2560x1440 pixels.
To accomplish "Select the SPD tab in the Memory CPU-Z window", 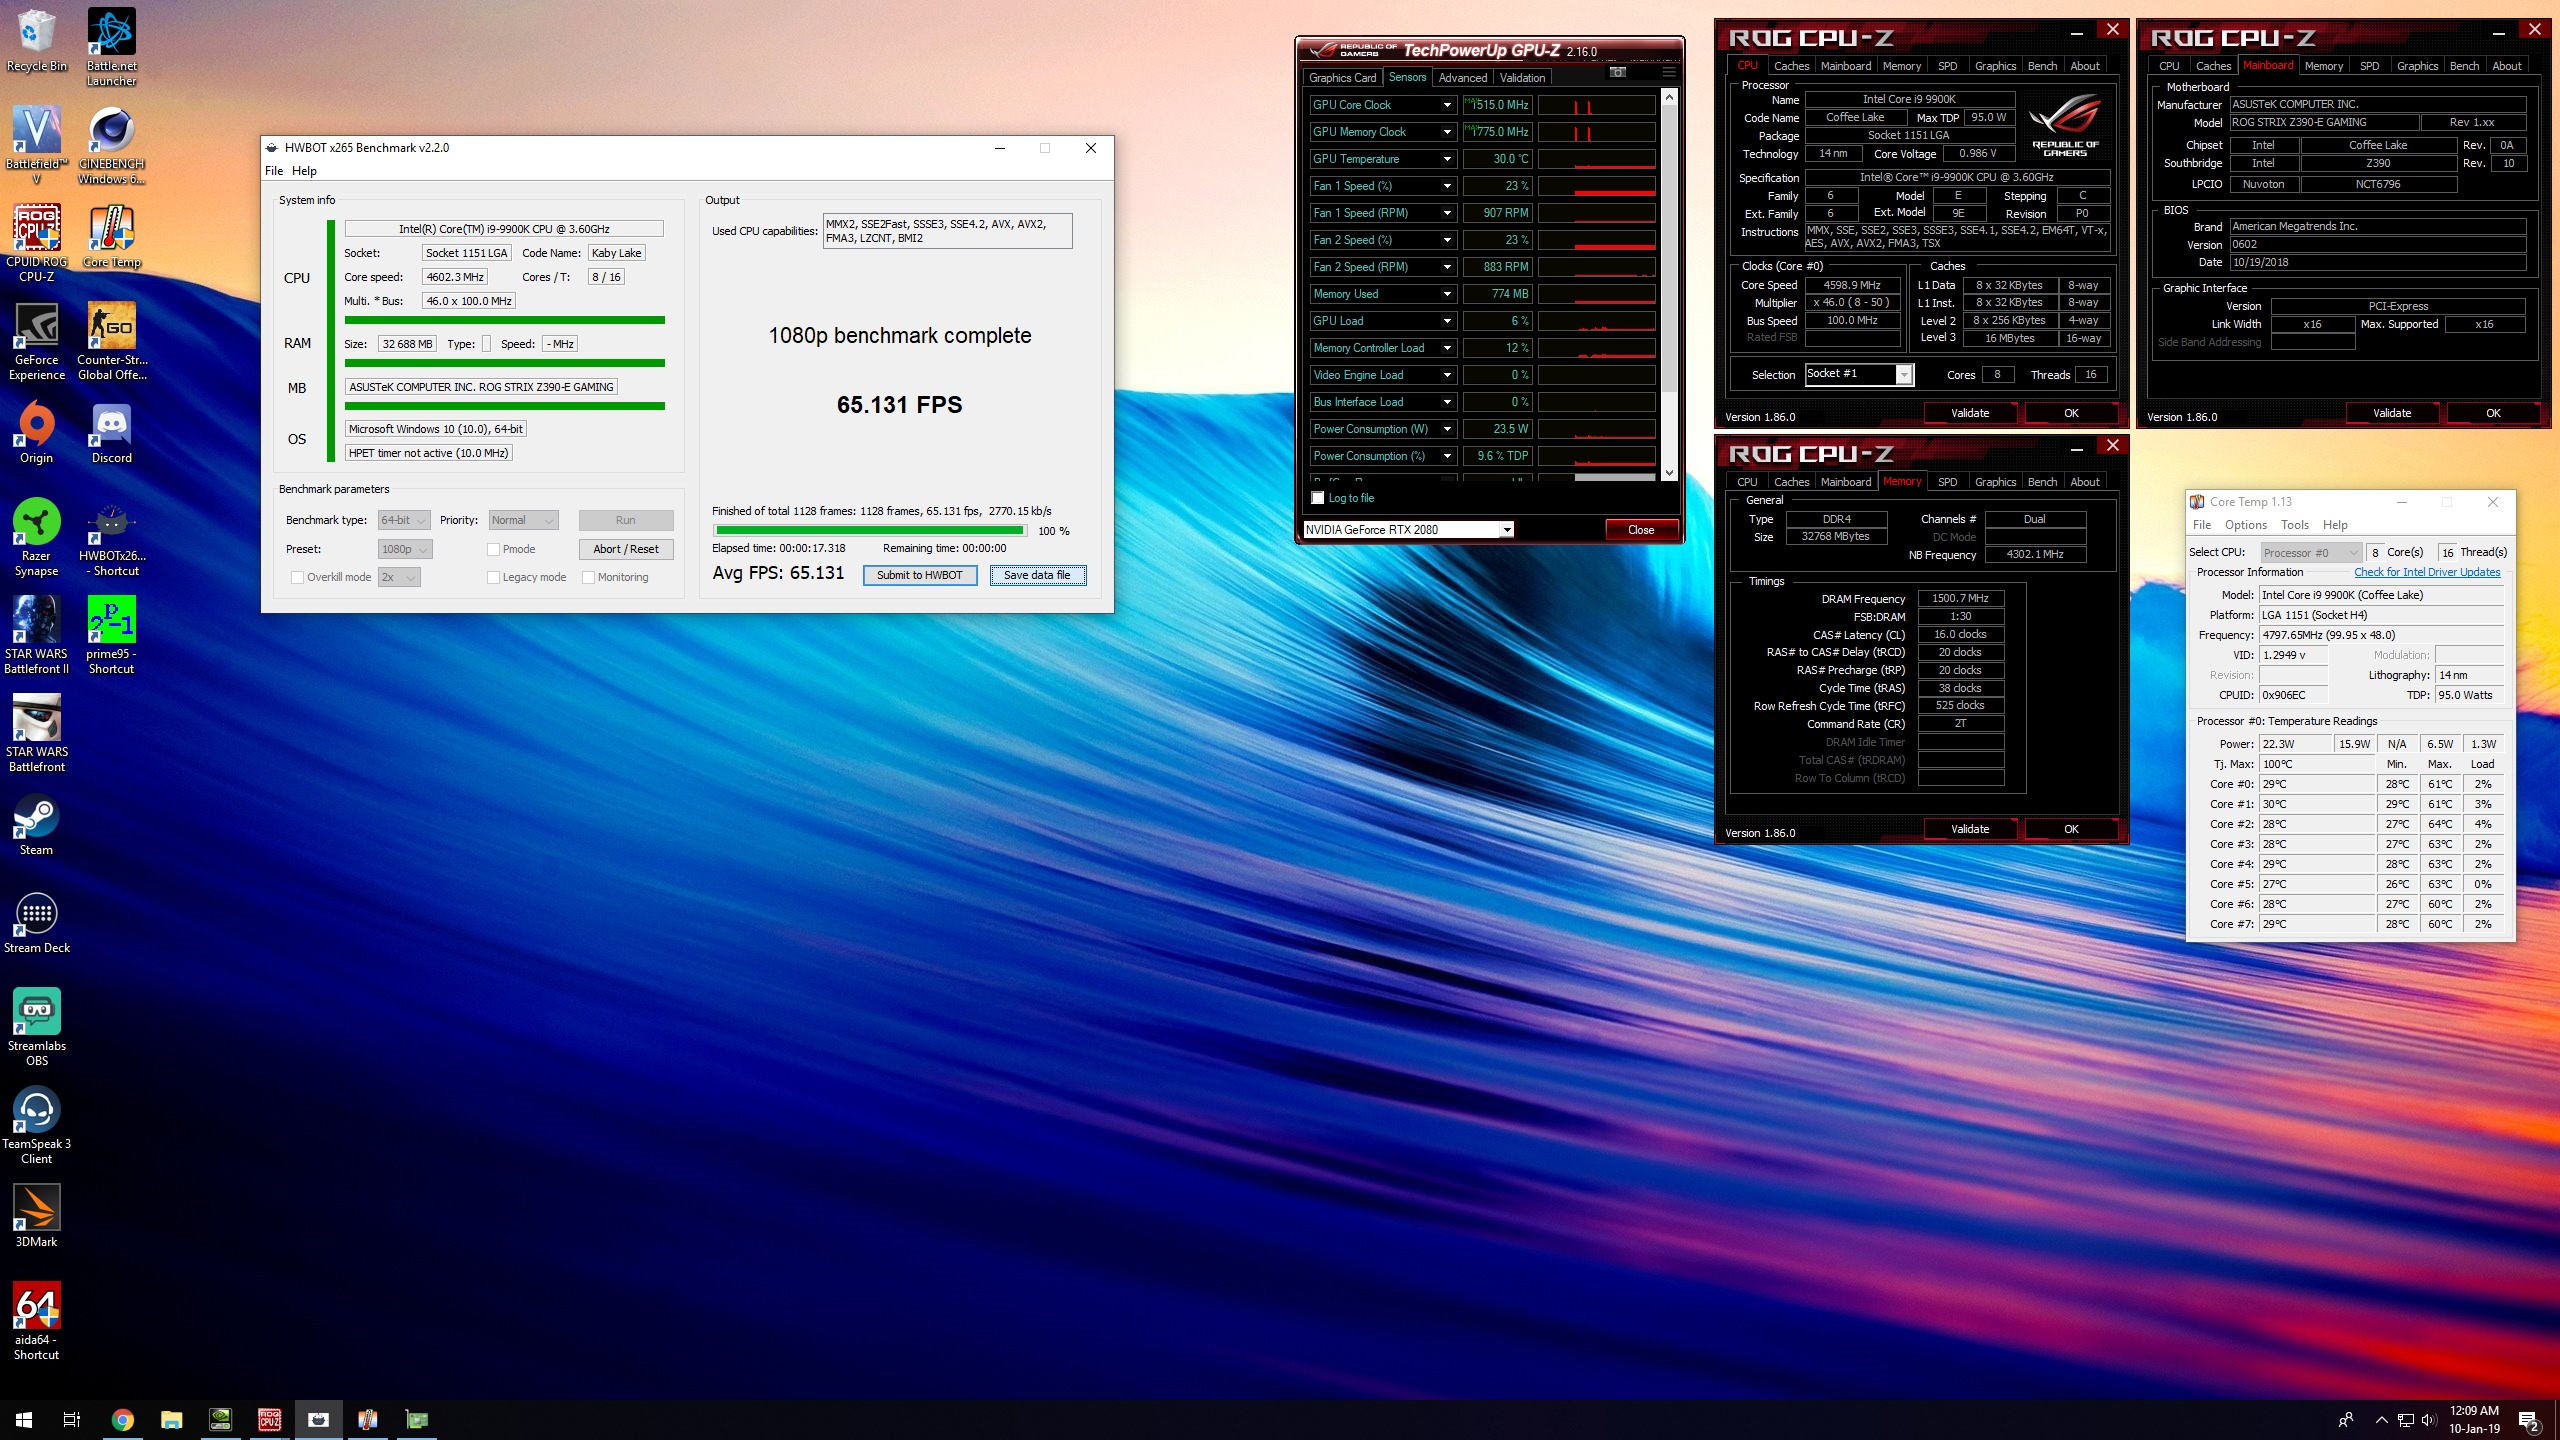I will coord(1947,482).
